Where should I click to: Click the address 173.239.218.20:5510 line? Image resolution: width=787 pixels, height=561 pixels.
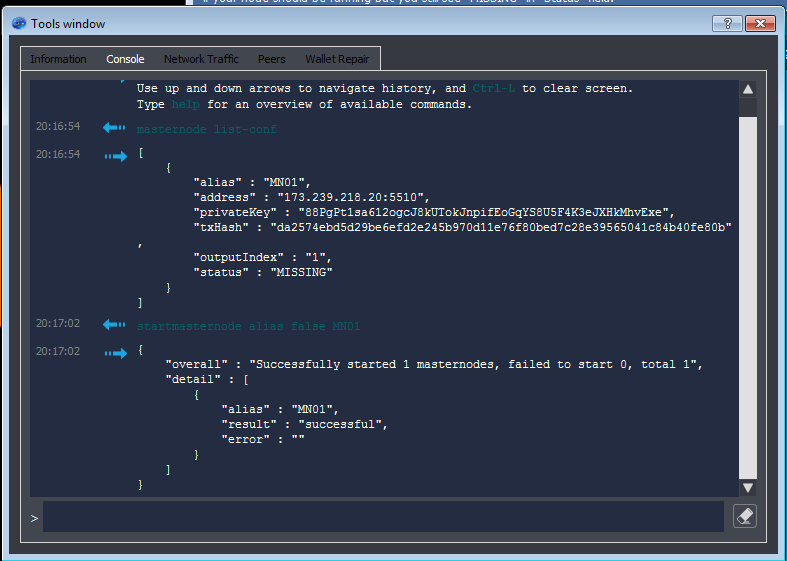(312, 197)
